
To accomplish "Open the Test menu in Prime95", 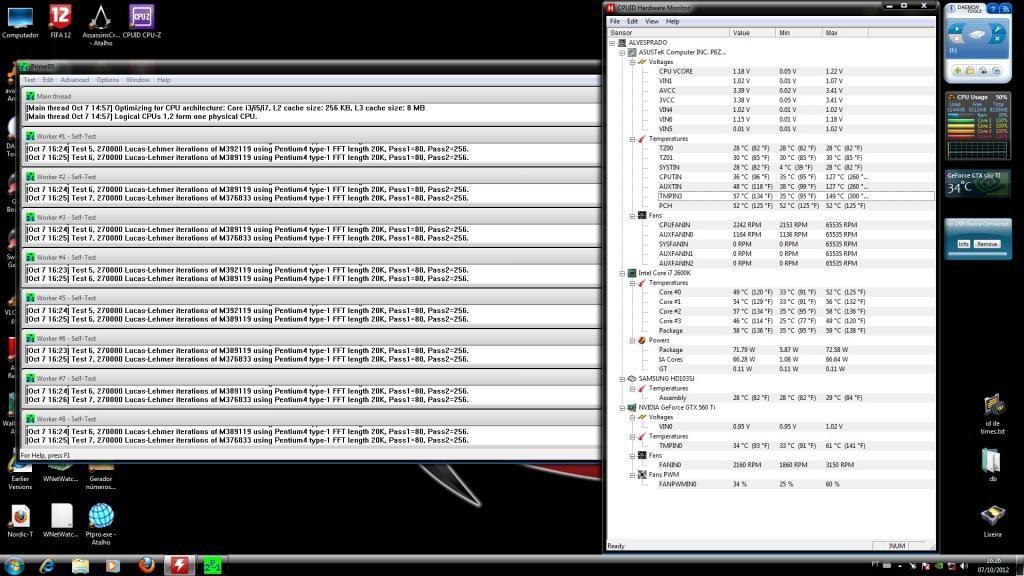I will pyautogui.click(x=29, y=80).
